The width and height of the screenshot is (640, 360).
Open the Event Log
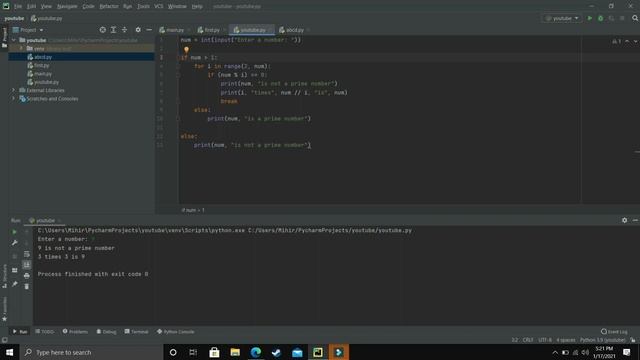[614, 331]
